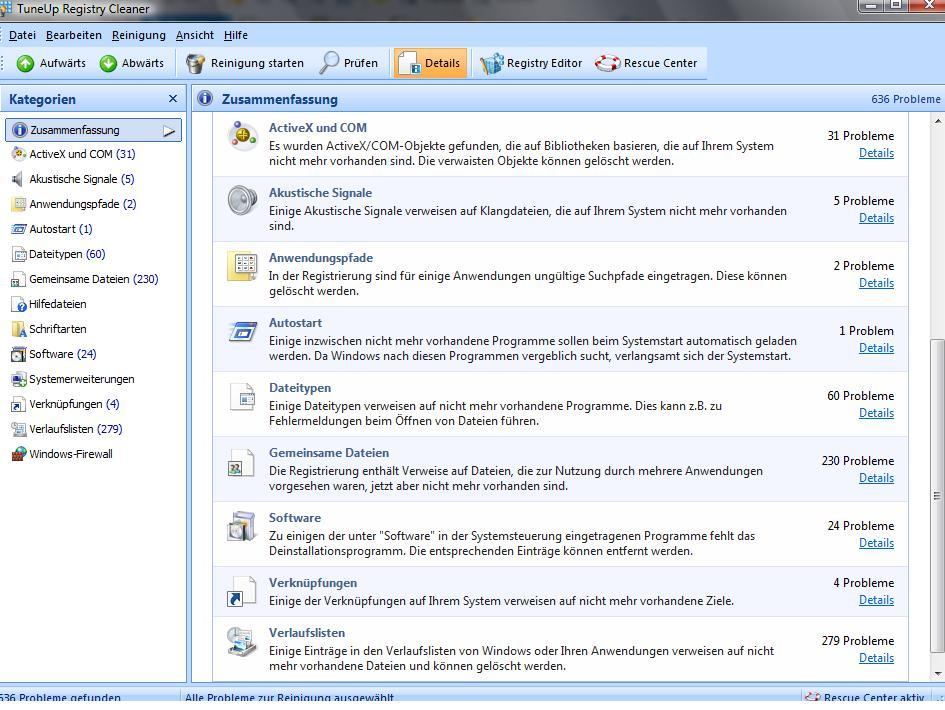Open Details link for Dateitypen
Image resolution: width=945 pixels, height=710 pixels.
tap(876, 413)
